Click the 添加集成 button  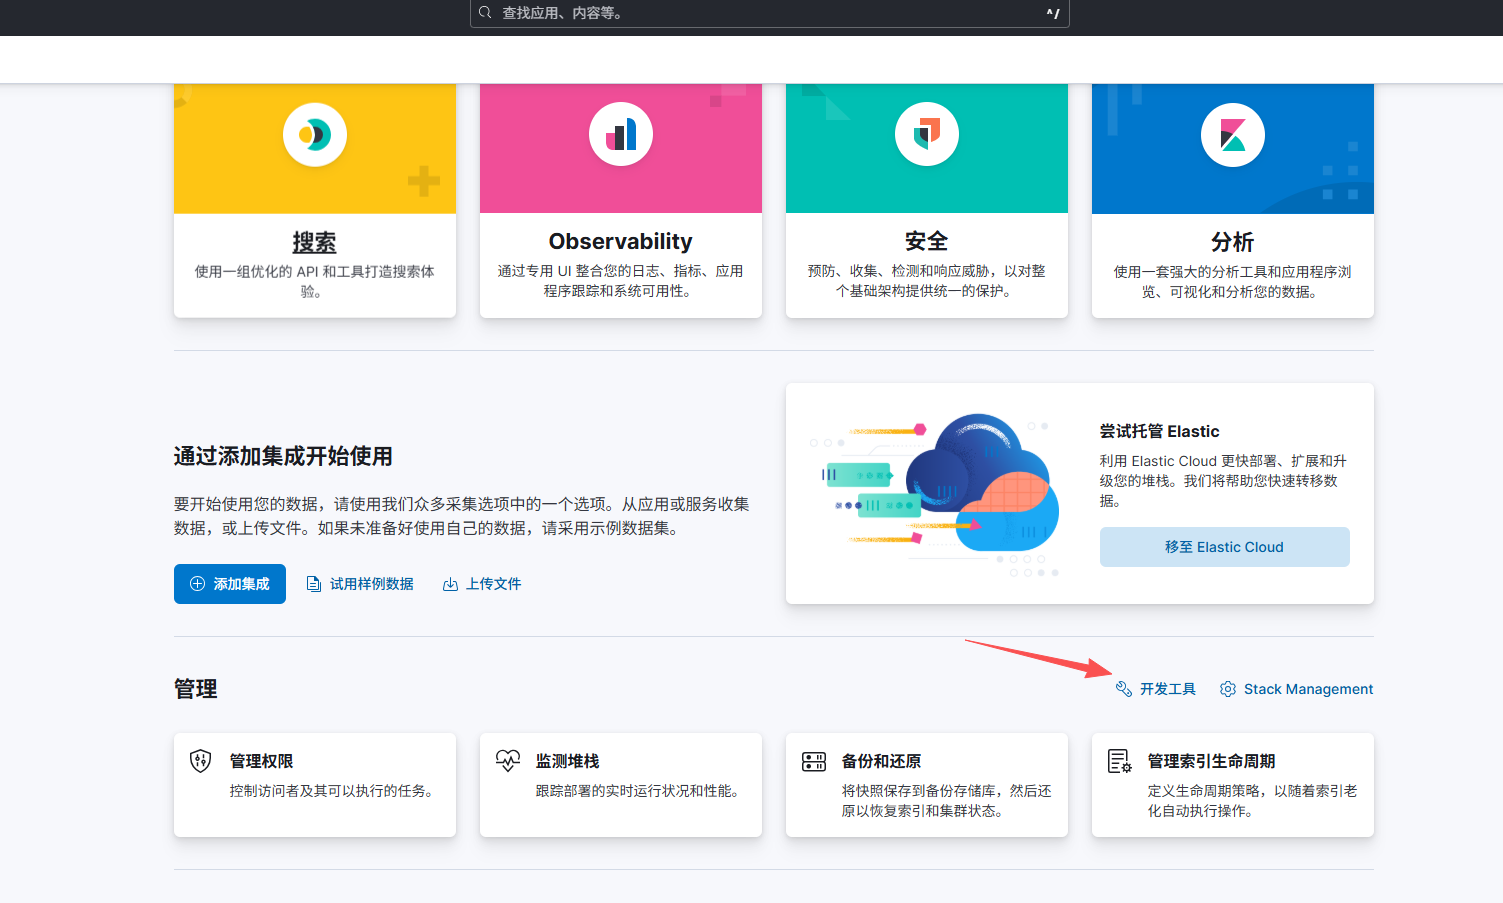[x=230, y=584]
